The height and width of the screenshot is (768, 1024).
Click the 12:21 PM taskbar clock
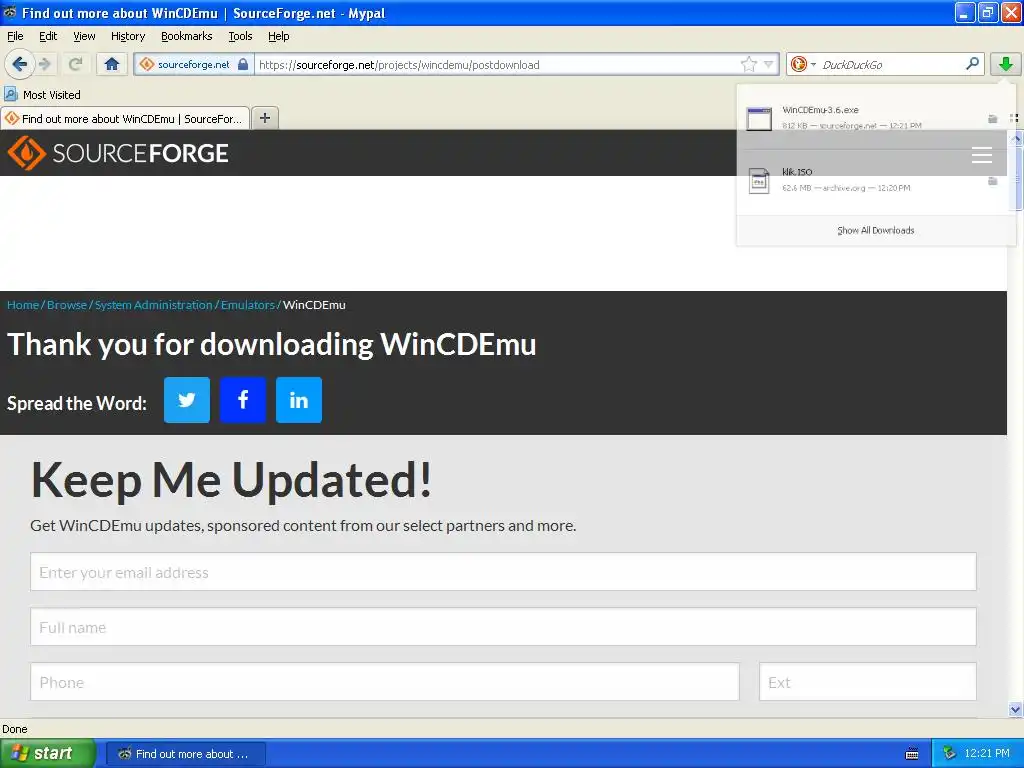pos(987,753)
